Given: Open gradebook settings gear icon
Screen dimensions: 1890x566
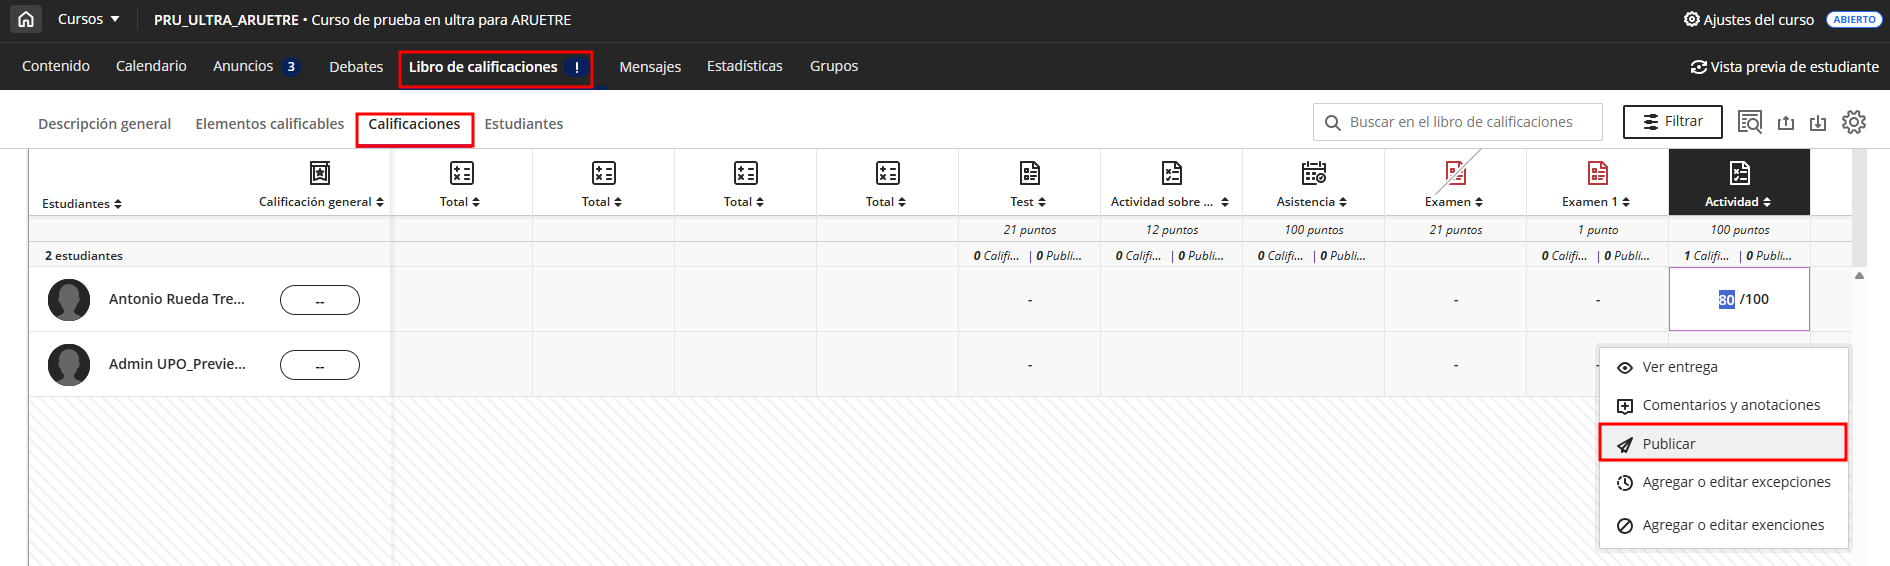Looking at the screenshot, I should 1853,122.
